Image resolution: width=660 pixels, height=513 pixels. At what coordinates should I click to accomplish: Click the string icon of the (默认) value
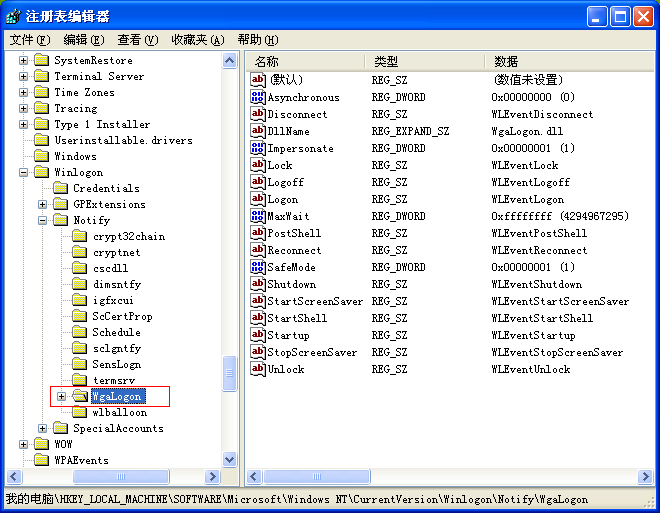tap(258, 80)
